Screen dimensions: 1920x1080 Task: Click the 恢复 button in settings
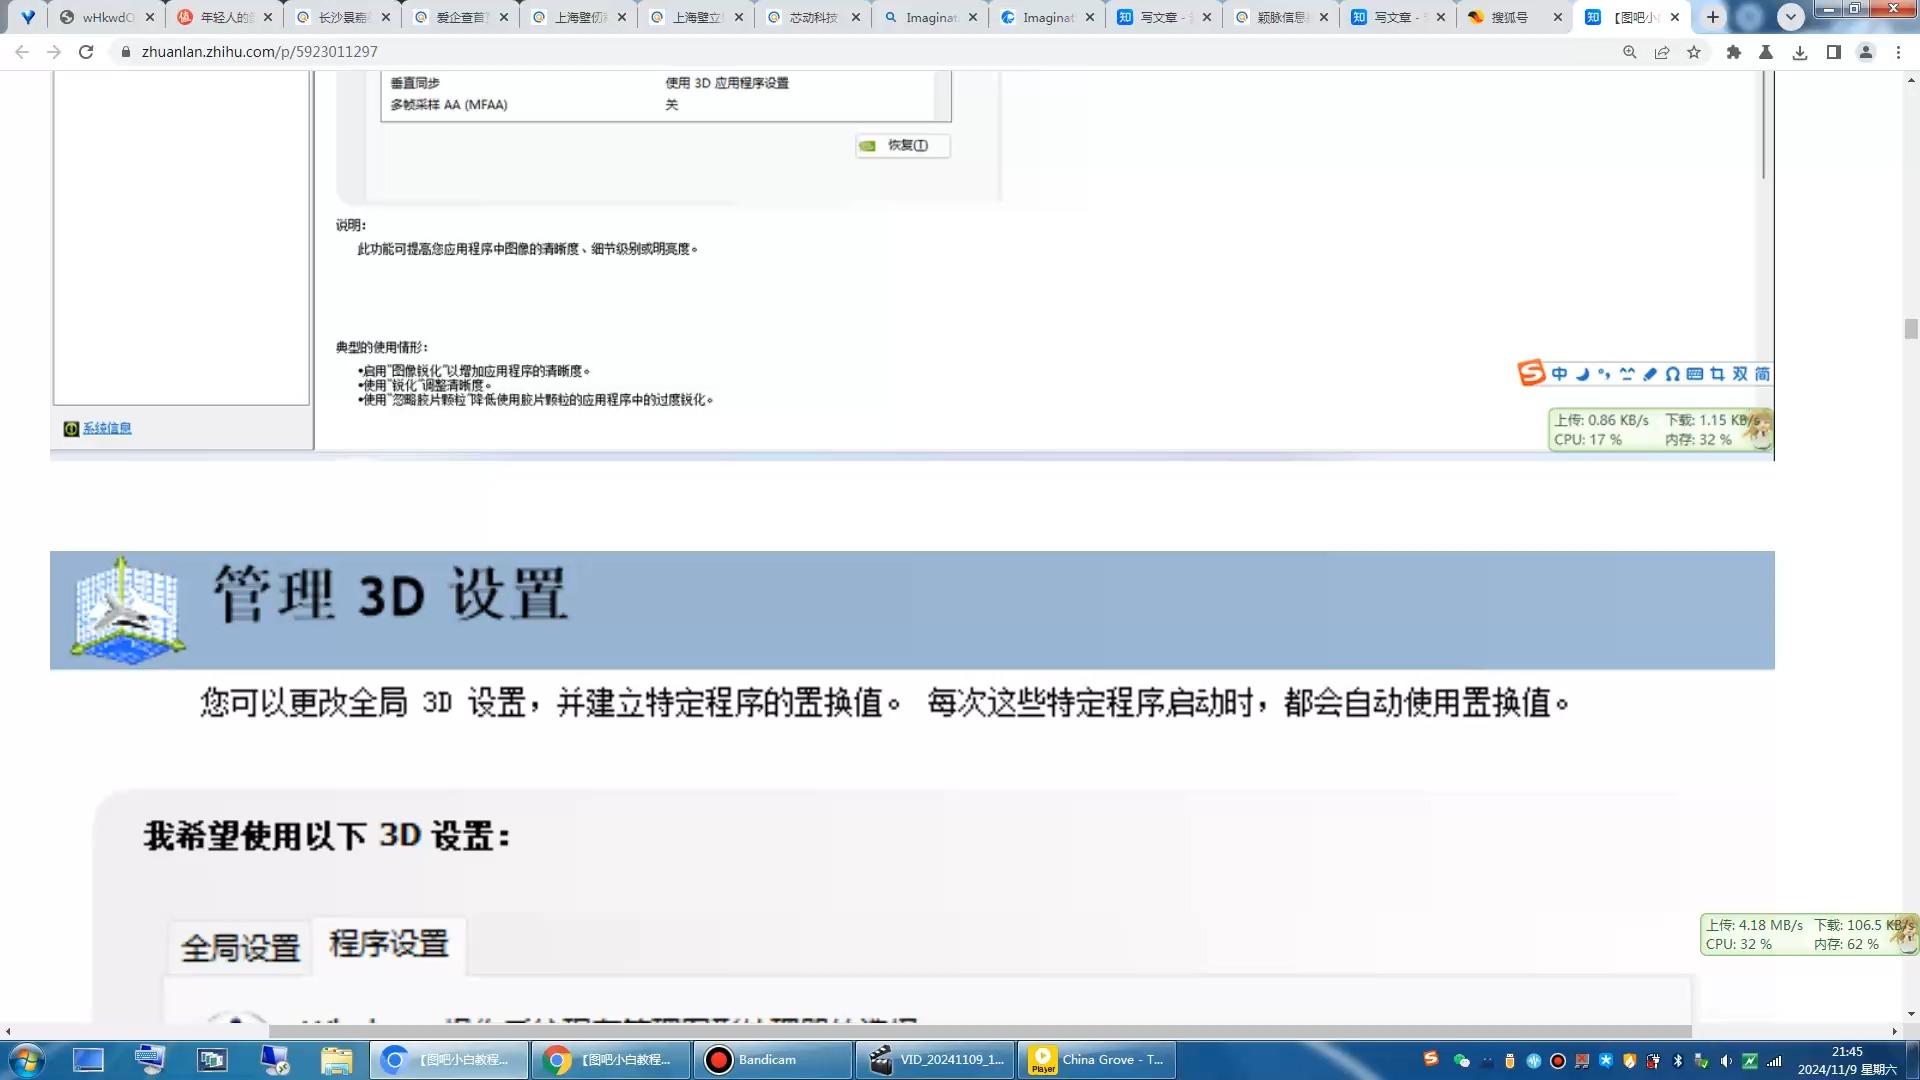(x=902, y=145)
